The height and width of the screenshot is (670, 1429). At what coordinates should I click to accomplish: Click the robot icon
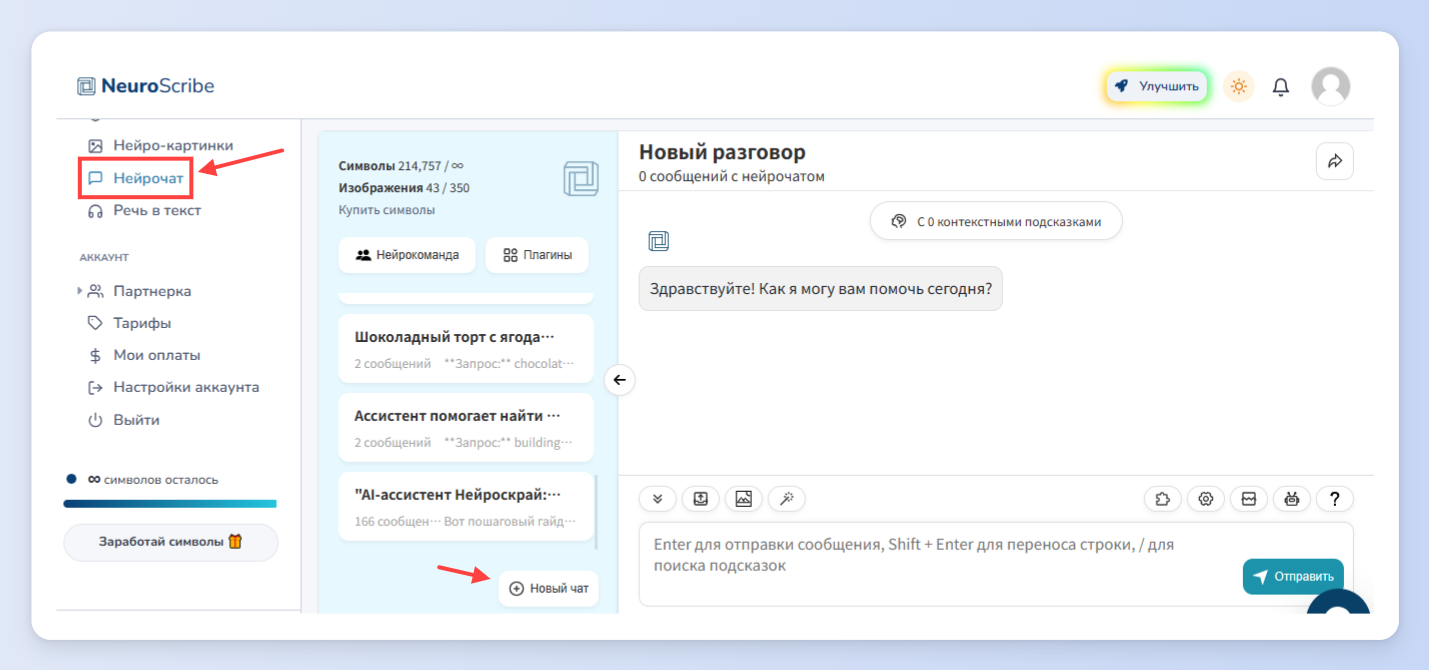pyautogui.click(x=1292, y=498)
